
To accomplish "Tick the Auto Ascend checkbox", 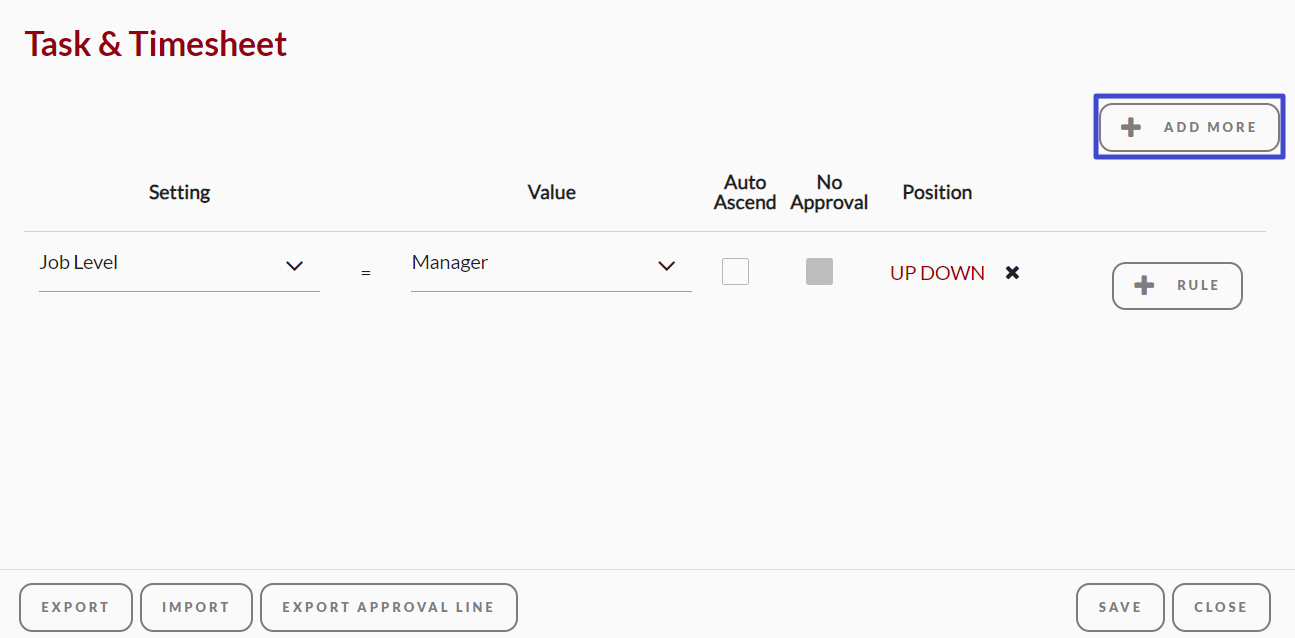I will point(735,271).
